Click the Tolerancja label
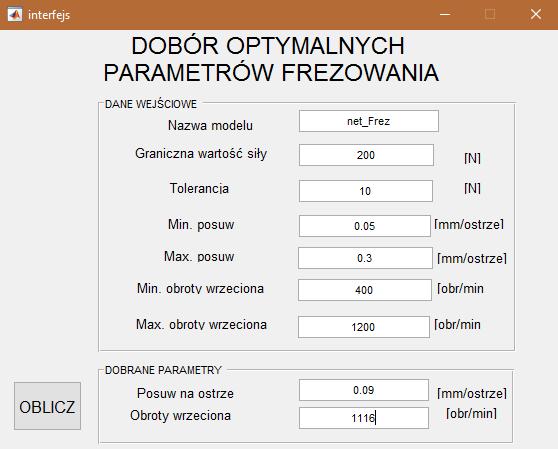558x449 pixels. (x=199, y=188)
